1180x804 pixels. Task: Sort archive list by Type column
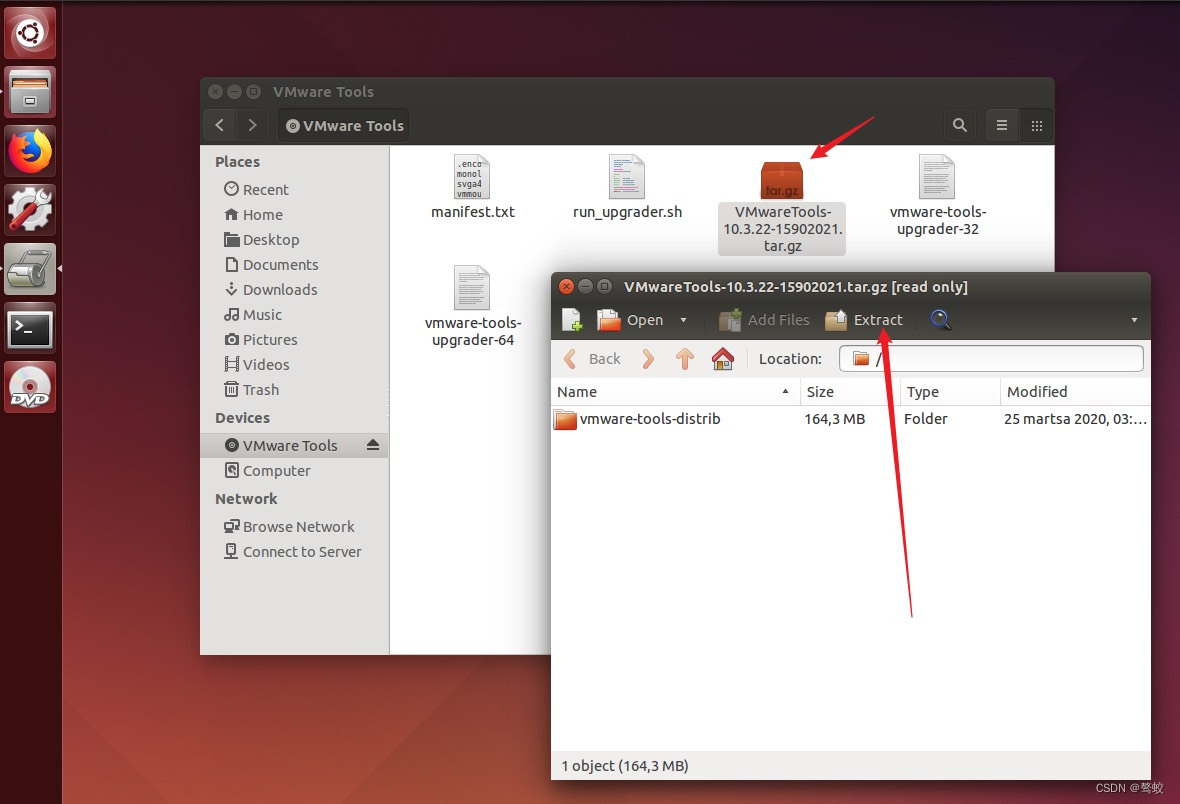(x=950, y=391)
